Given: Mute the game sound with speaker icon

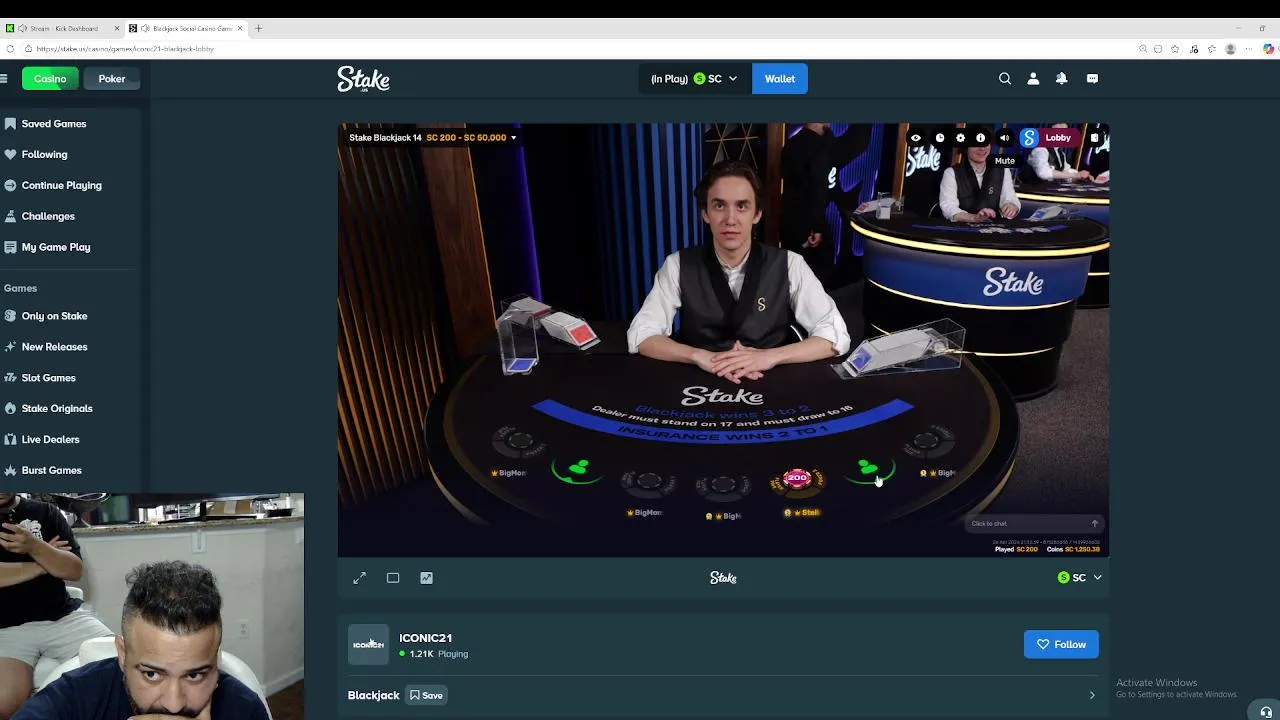Looking at the screenshot, I should 1005,138.
